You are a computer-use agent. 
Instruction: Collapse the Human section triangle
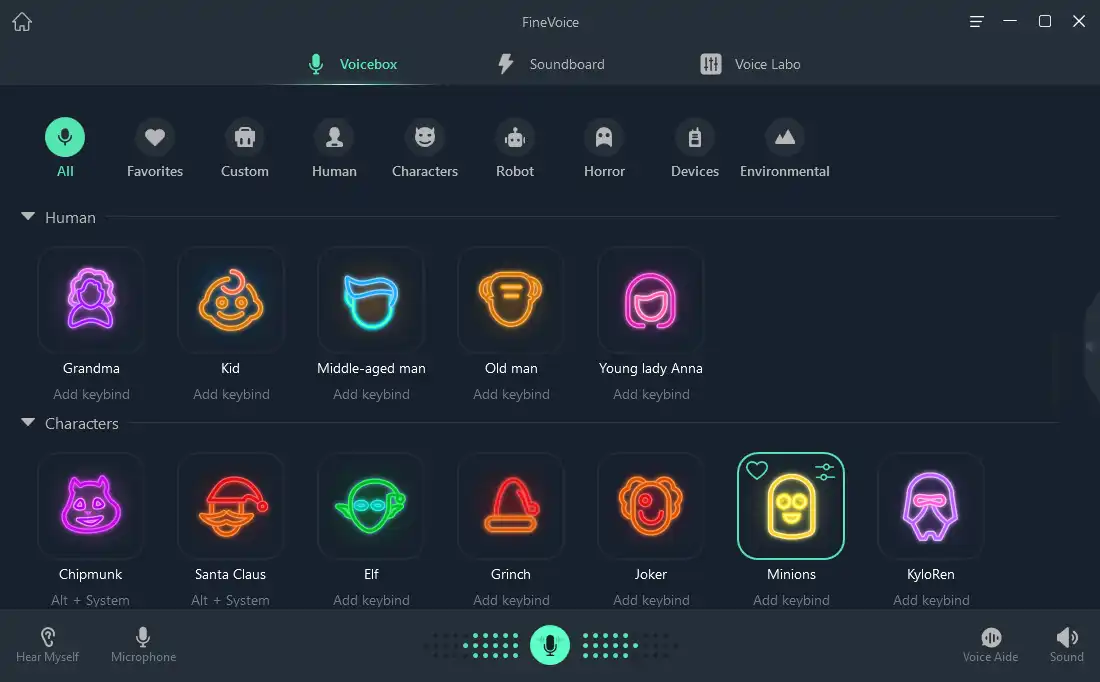(x=28, y=217)
